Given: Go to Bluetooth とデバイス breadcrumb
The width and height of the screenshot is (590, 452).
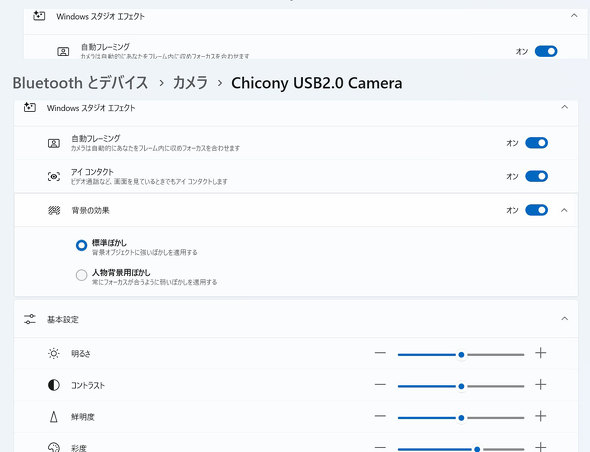Looking at the screenshot, I should pyautogui.click(x=81, y=83).
